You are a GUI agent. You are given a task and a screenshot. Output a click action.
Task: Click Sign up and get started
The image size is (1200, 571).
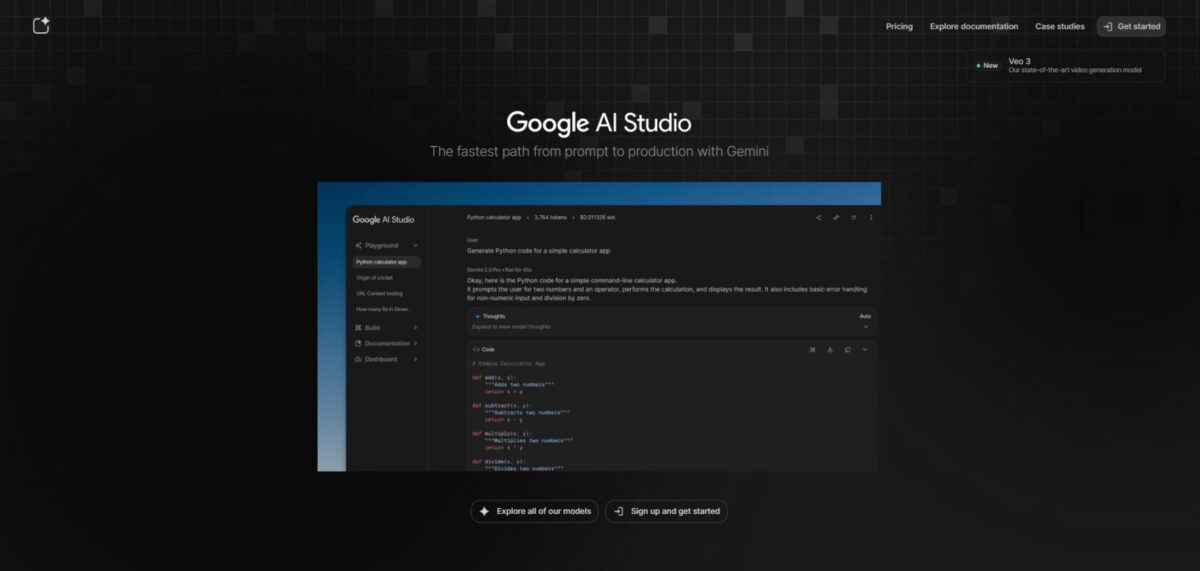pyautogui.click(x=666, y=511)
